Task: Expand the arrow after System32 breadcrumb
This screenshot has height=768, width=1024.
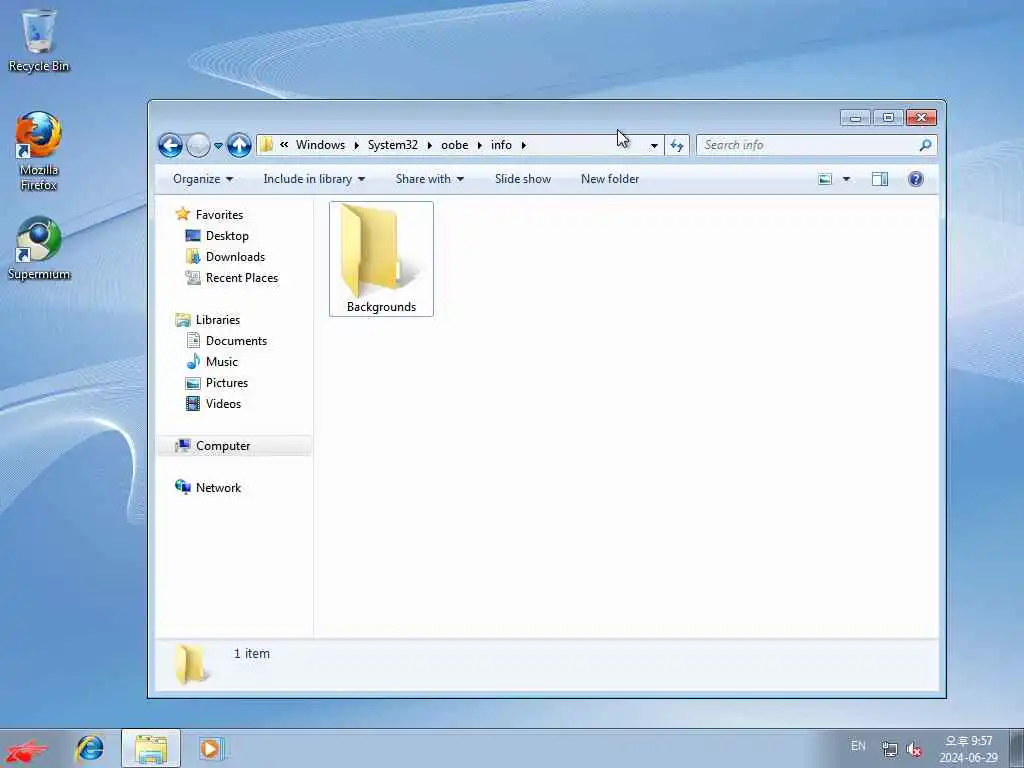Action: click(430, 145)
